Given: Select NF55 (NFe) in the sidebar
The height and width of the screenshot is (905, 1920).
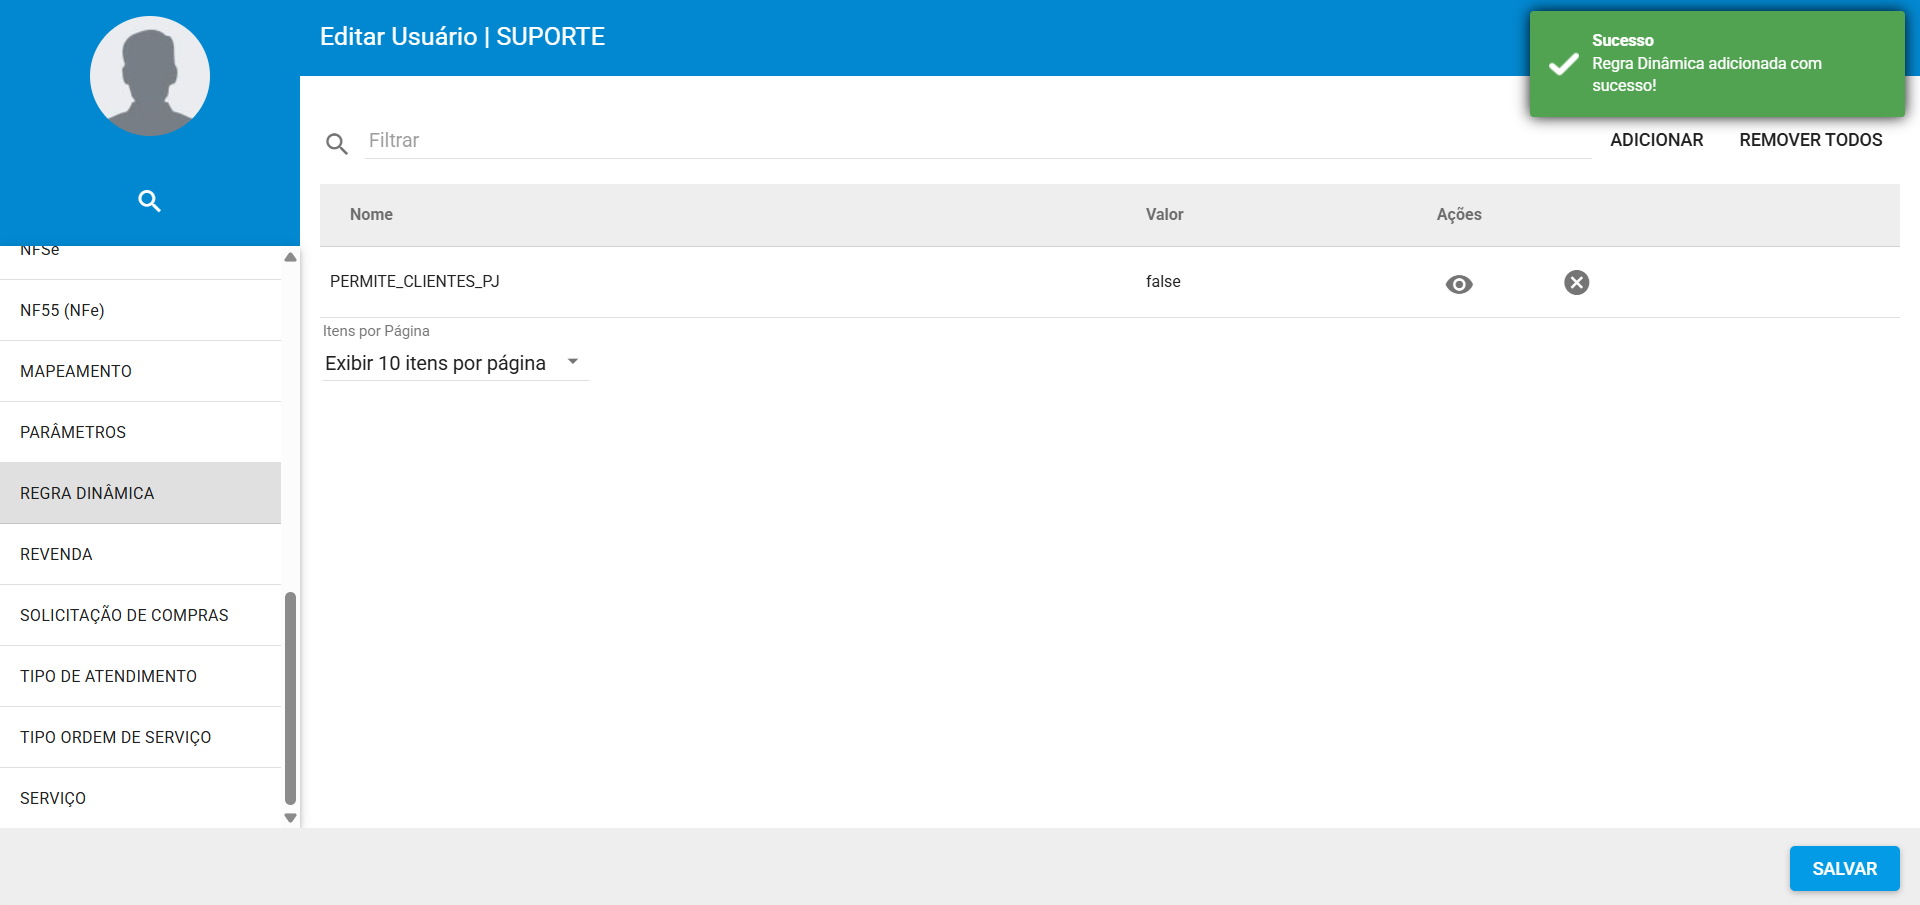Looking at the screenshot, I should (140, 310).
